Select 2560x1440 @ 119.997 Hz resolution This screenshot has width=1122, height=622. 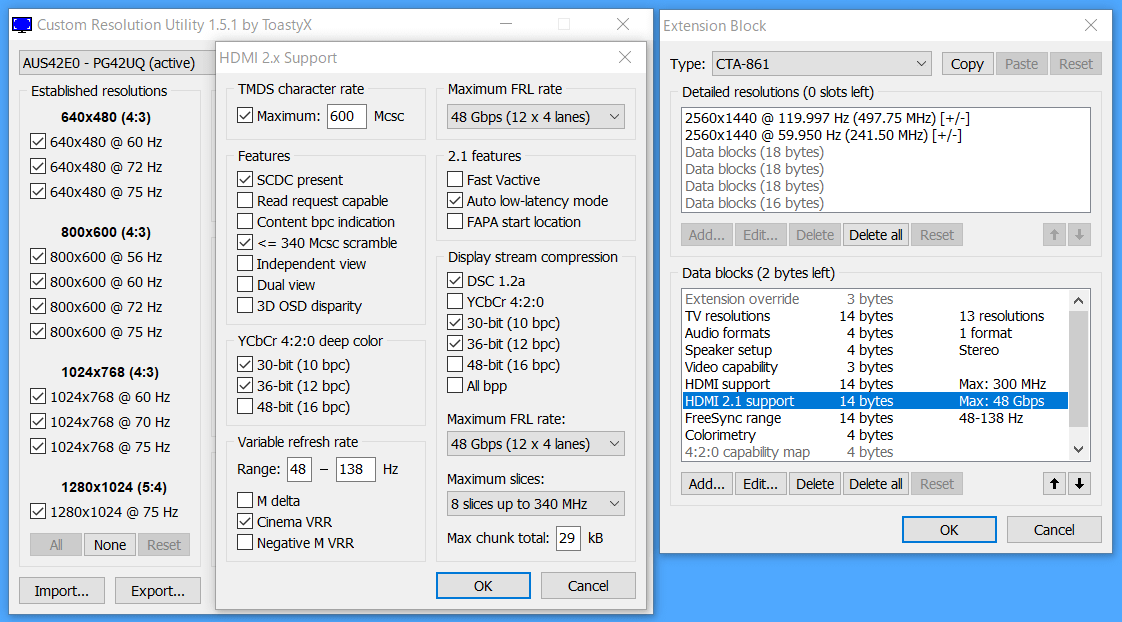coord(886,118)
